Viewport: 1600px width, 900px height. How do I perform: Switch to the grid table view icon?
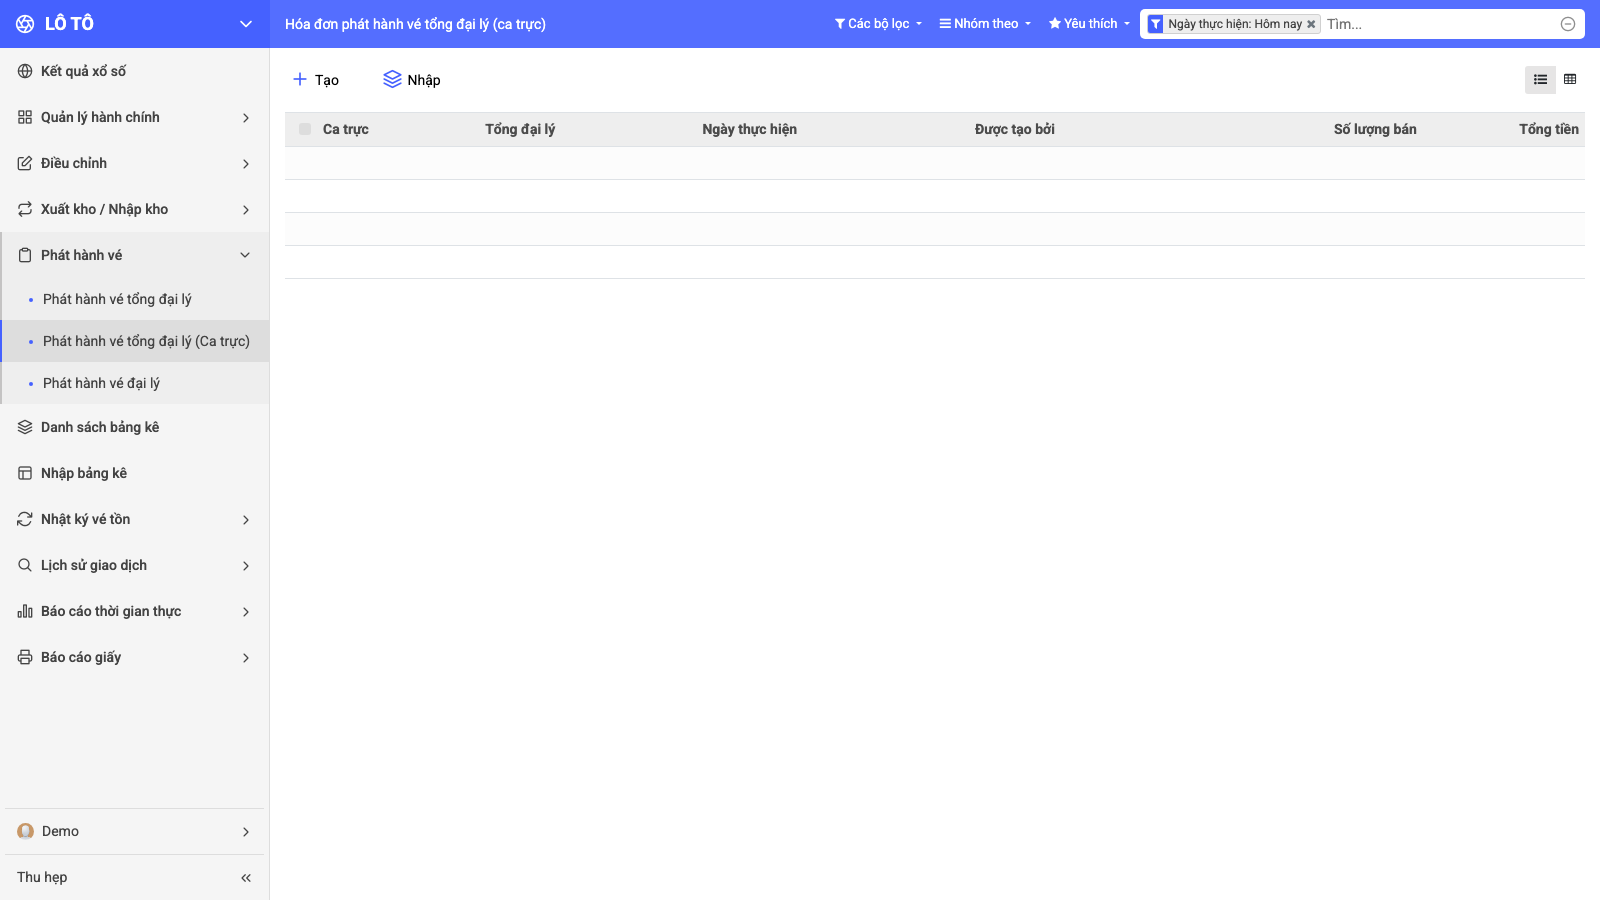coord(1570,80)
